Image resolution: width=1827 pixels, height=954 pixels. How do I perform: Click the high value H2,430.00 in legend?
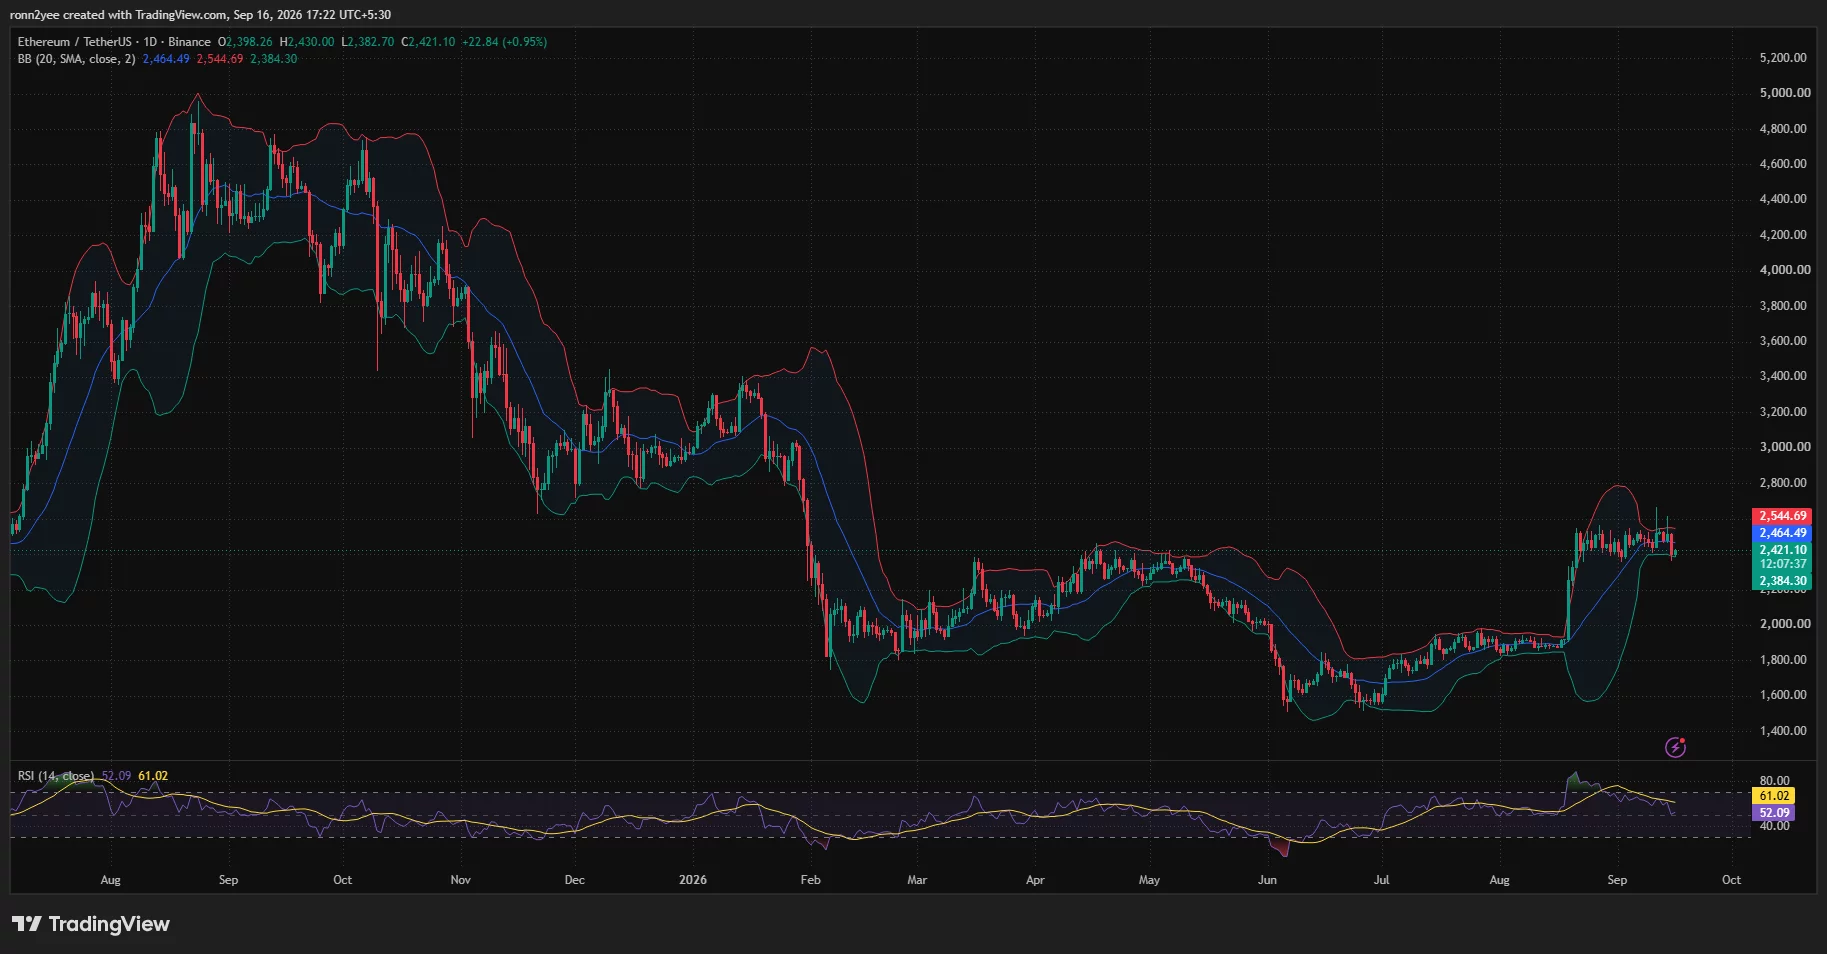(307, 42)
